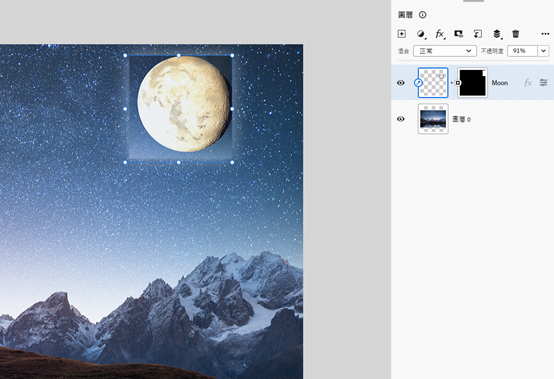Delete layer with the trash icon

pos(516,34)
